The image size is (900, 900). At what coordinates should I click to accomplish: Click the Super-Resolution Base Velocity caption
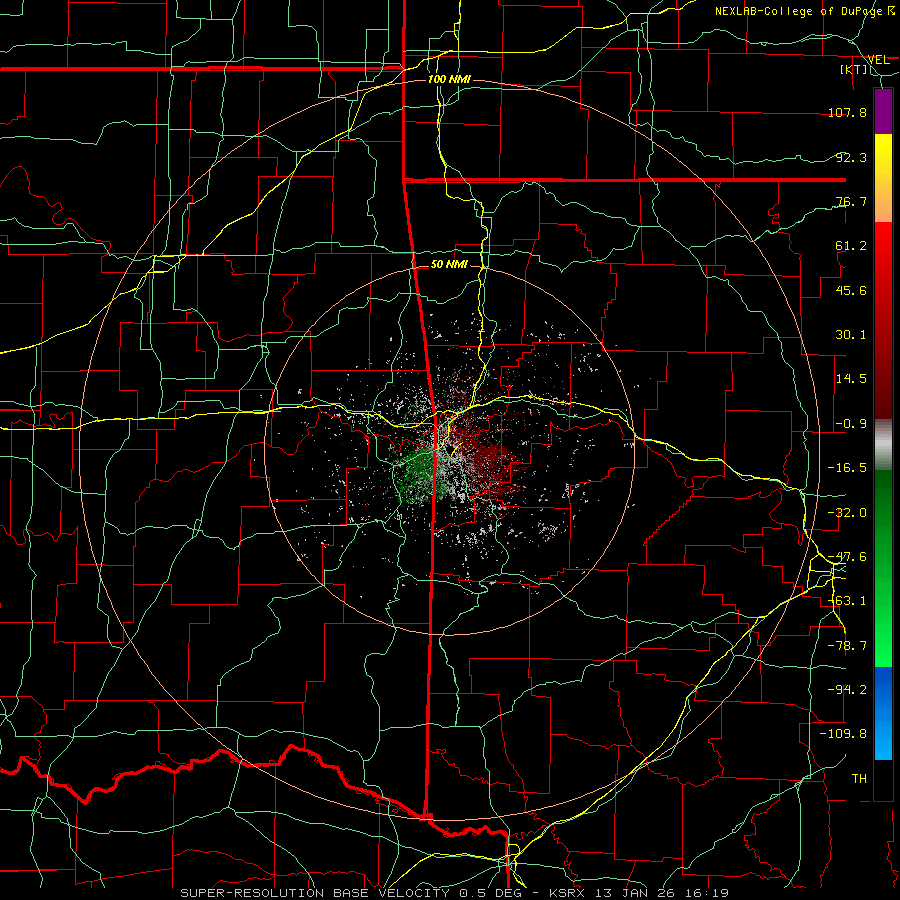point(455,893)
